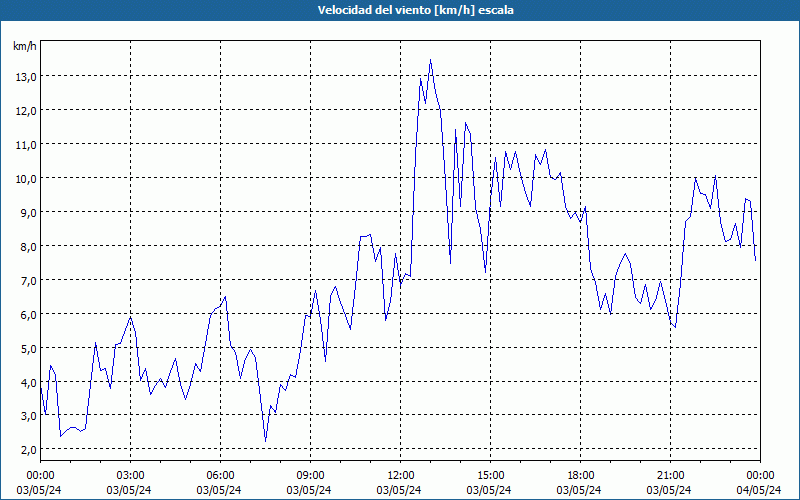Viewport: 800px width, 500px height.
Task: Click the '5,0' y-axis value
Action: 29,348
